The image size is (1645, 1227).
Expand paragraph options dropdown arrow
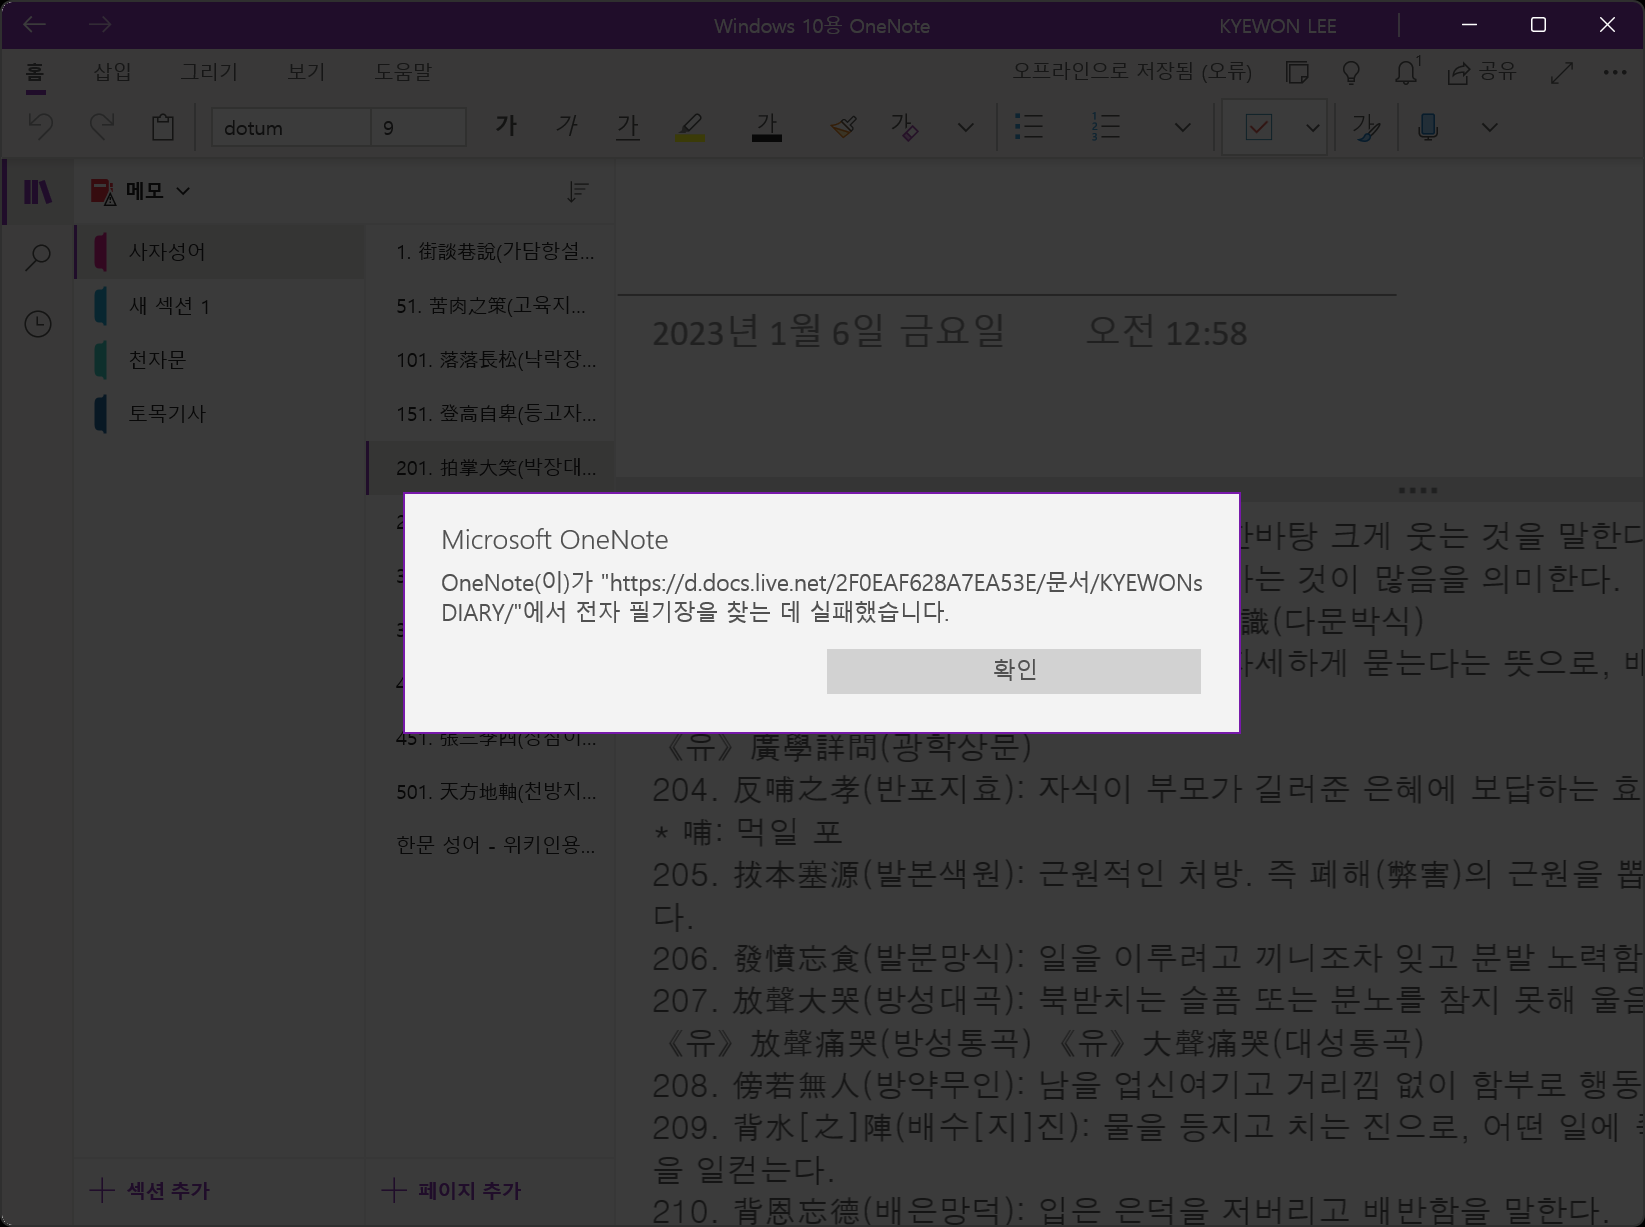1182,127
